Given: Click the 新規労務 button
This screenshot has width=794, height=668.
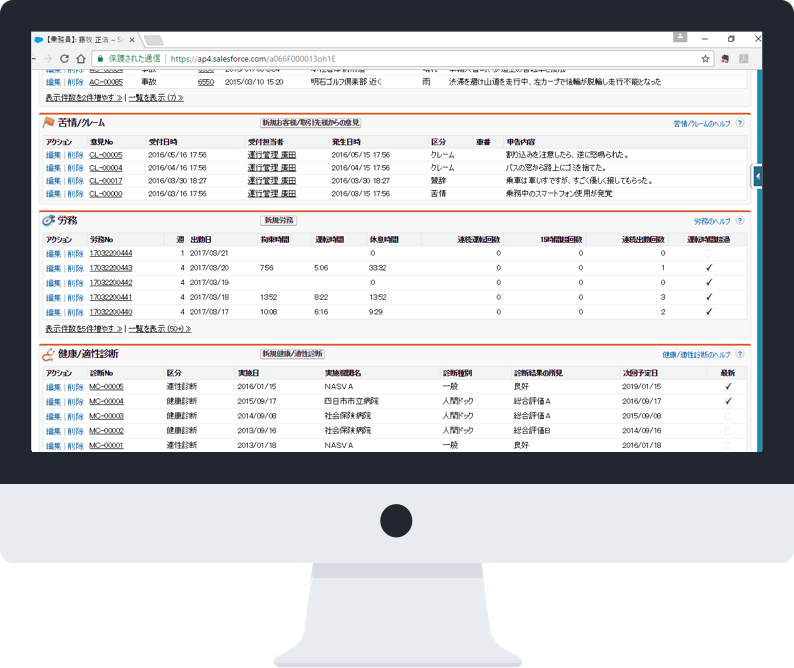Looking at the screenshot, I should tap(279, 220).
